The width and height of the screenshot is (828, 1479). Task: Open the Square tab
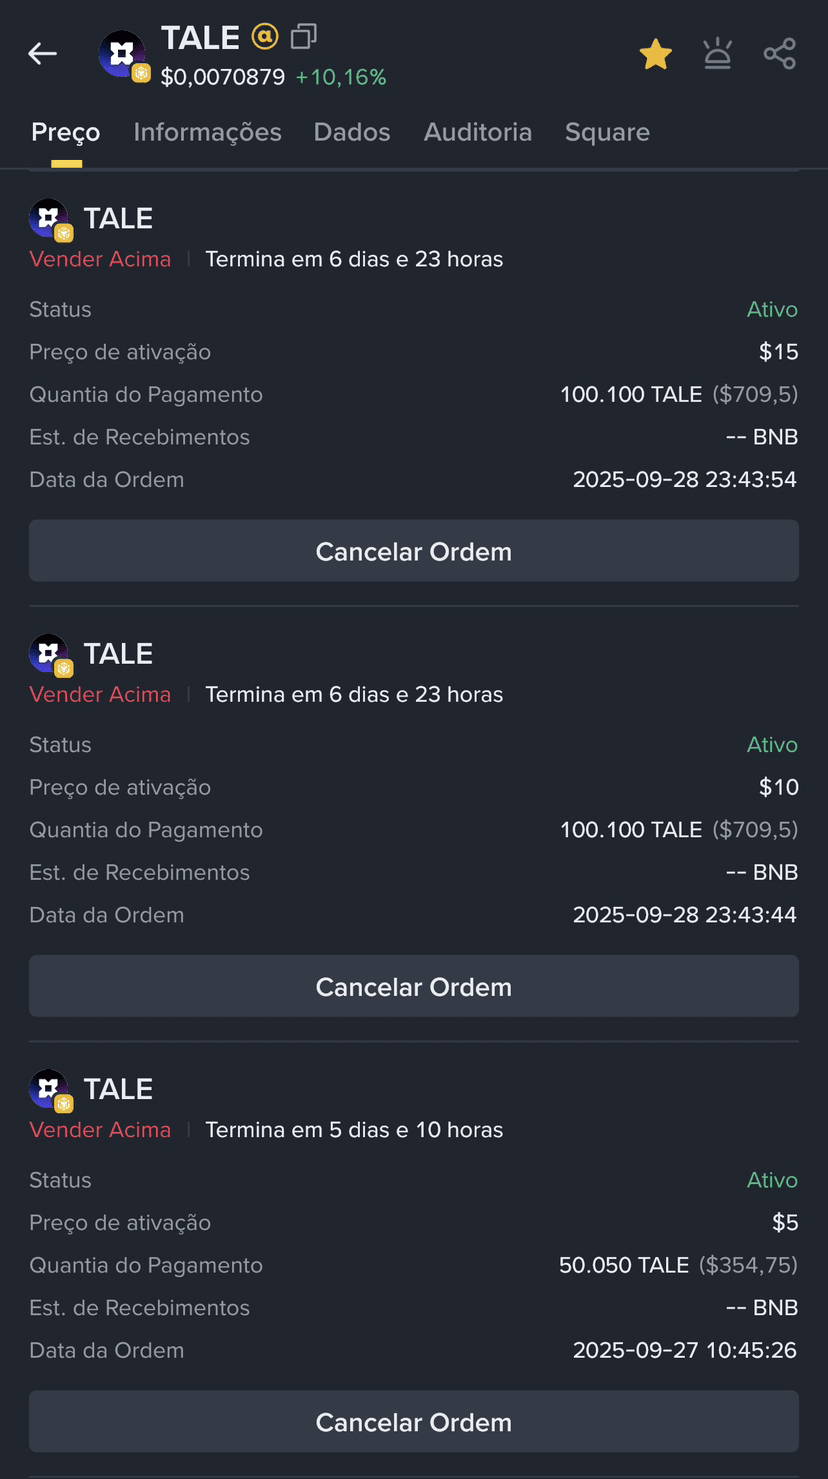coord(607,132)
